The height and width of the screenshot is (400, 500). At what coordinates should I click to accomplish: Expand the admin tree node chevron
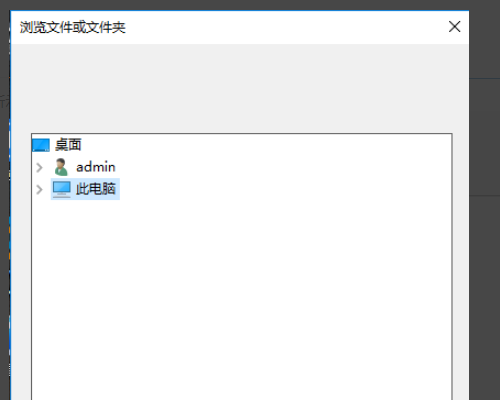pyautogui.click(x=39, y=167)
